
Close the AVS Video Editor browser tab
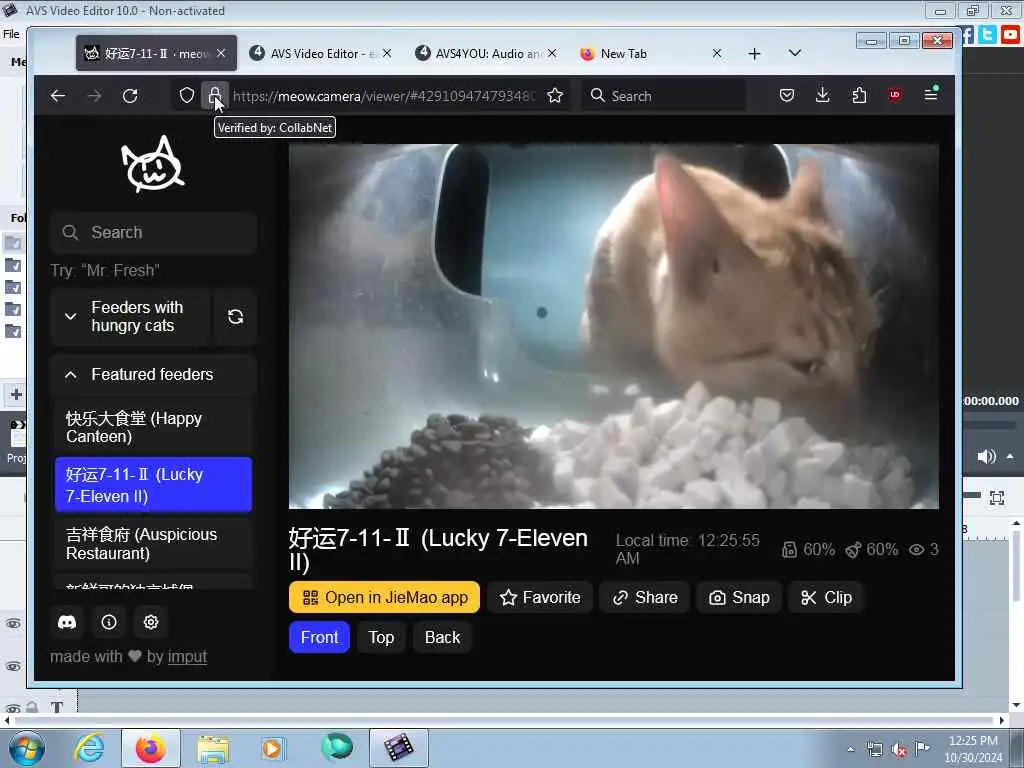[387, 53]
